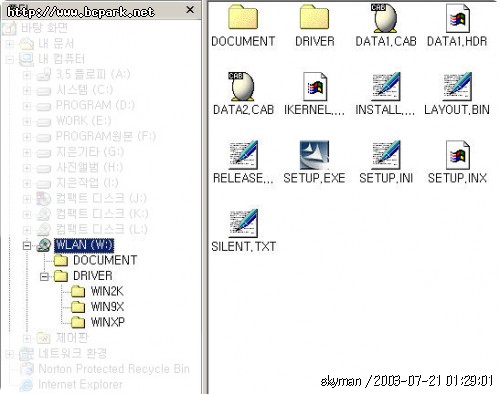This screenshot has height=394, width=500.
Task: Expand the PROGRAM (D:) drive node
Action: coord(27,106)
